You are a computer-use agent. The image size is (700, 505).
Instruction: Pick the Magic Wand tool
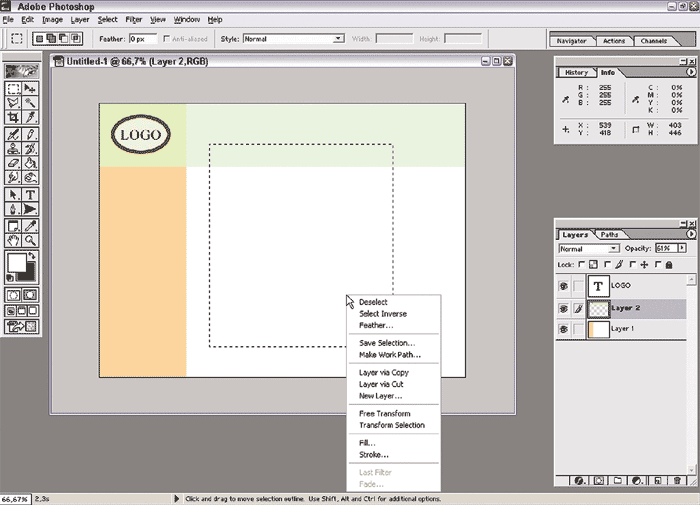point(31,103)
